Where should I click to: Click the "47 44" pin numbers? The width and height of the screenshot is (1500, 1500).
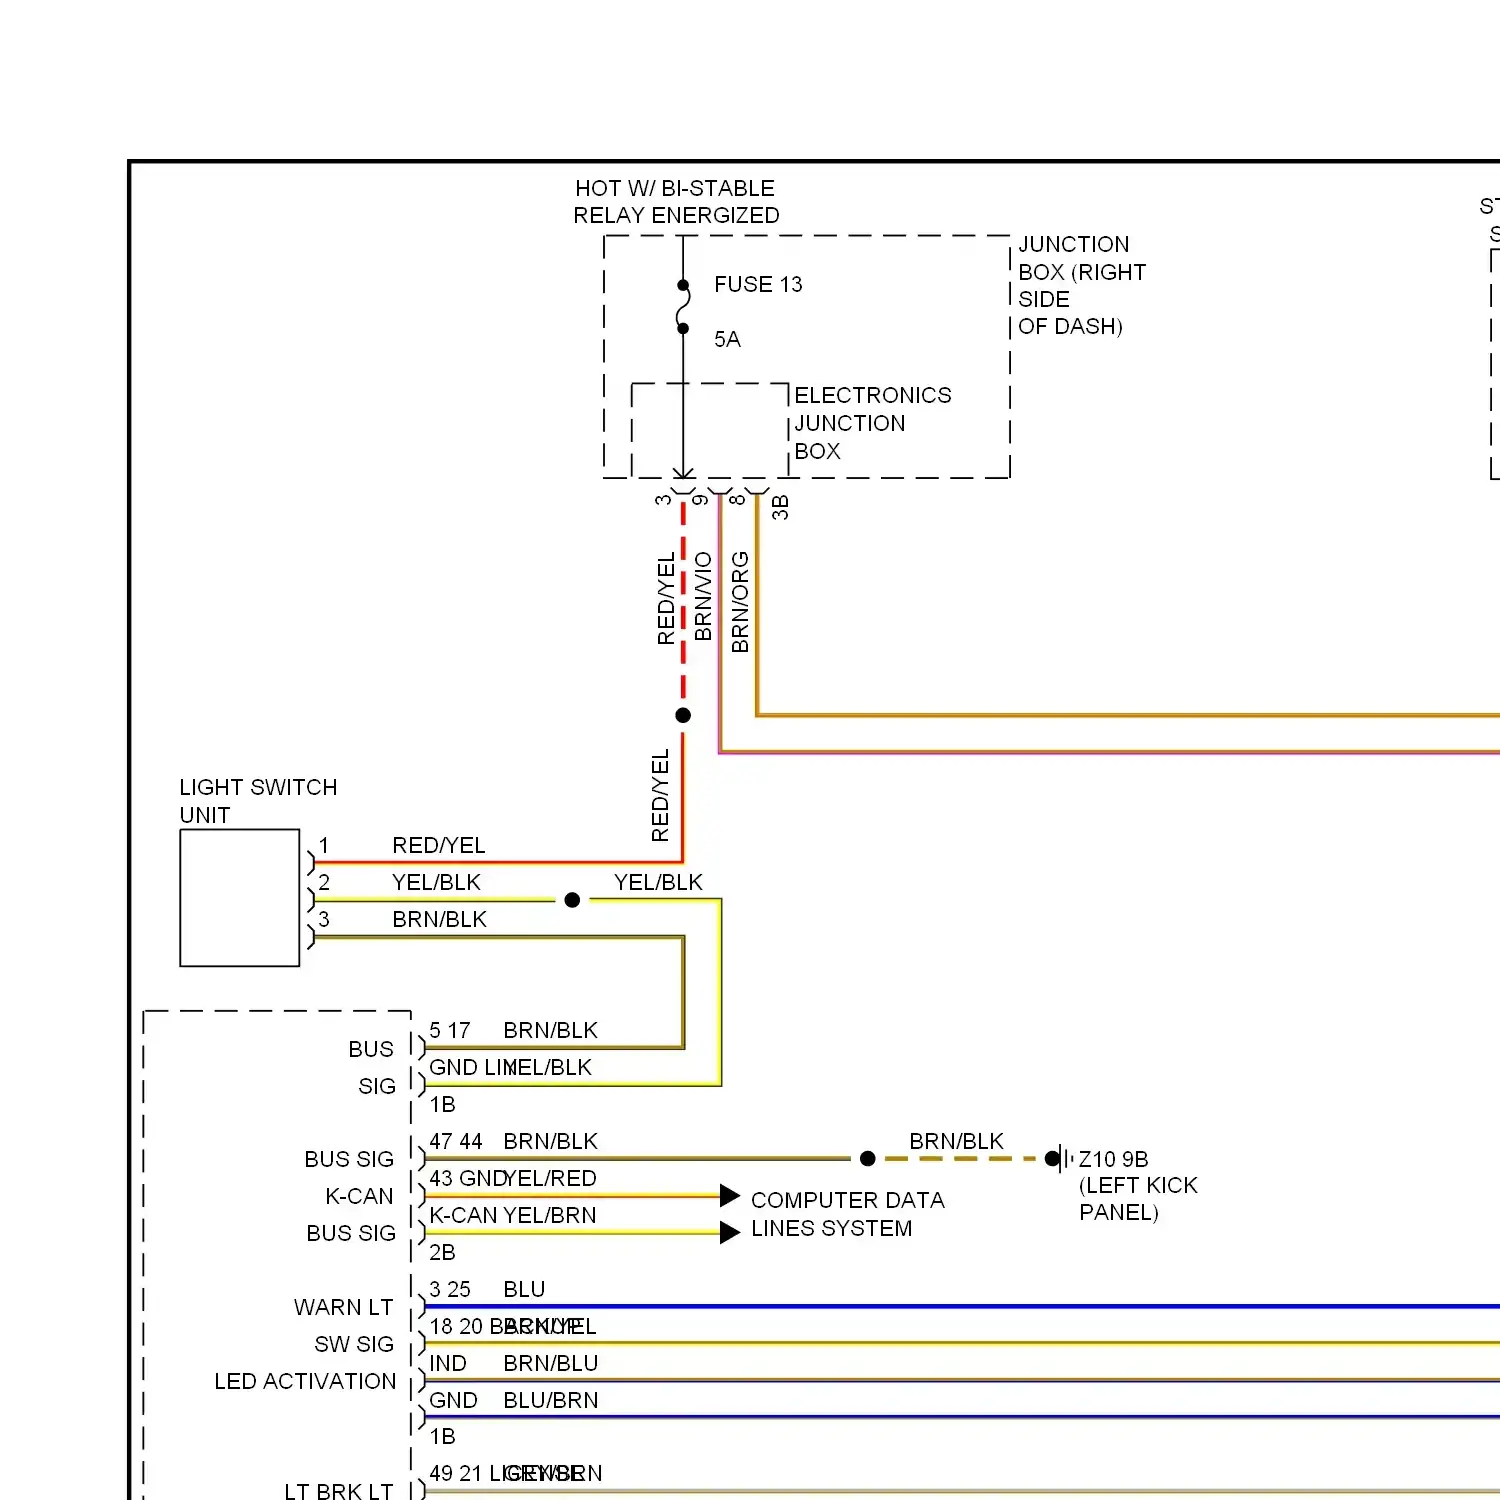456,1142
